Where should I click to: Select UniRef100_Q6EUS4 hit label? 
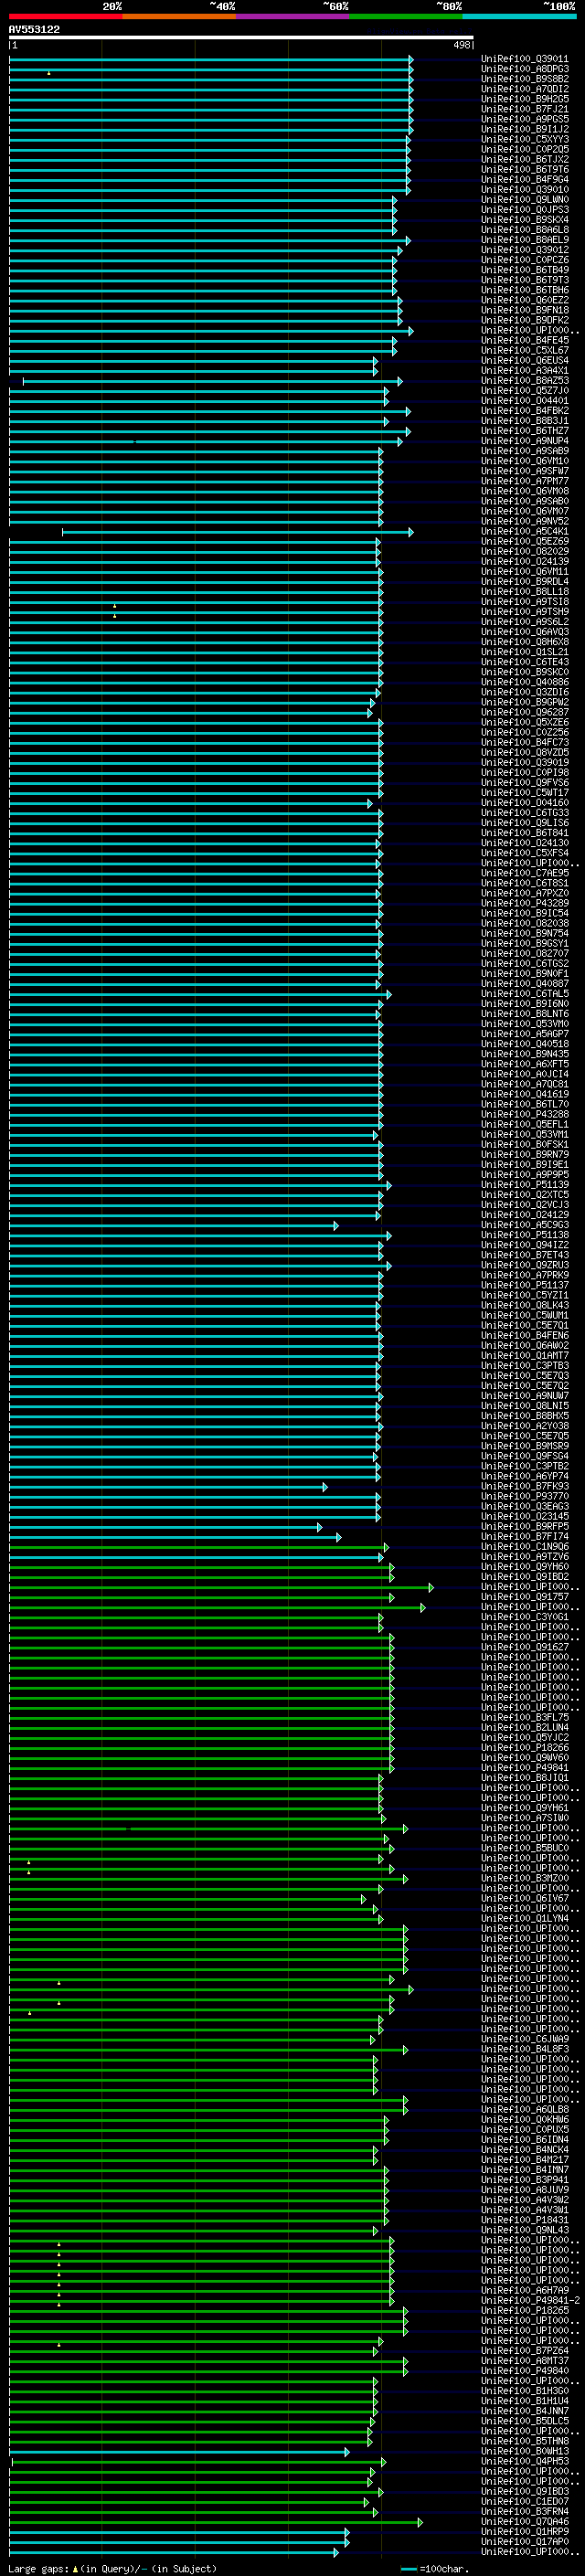click(525, 360)
